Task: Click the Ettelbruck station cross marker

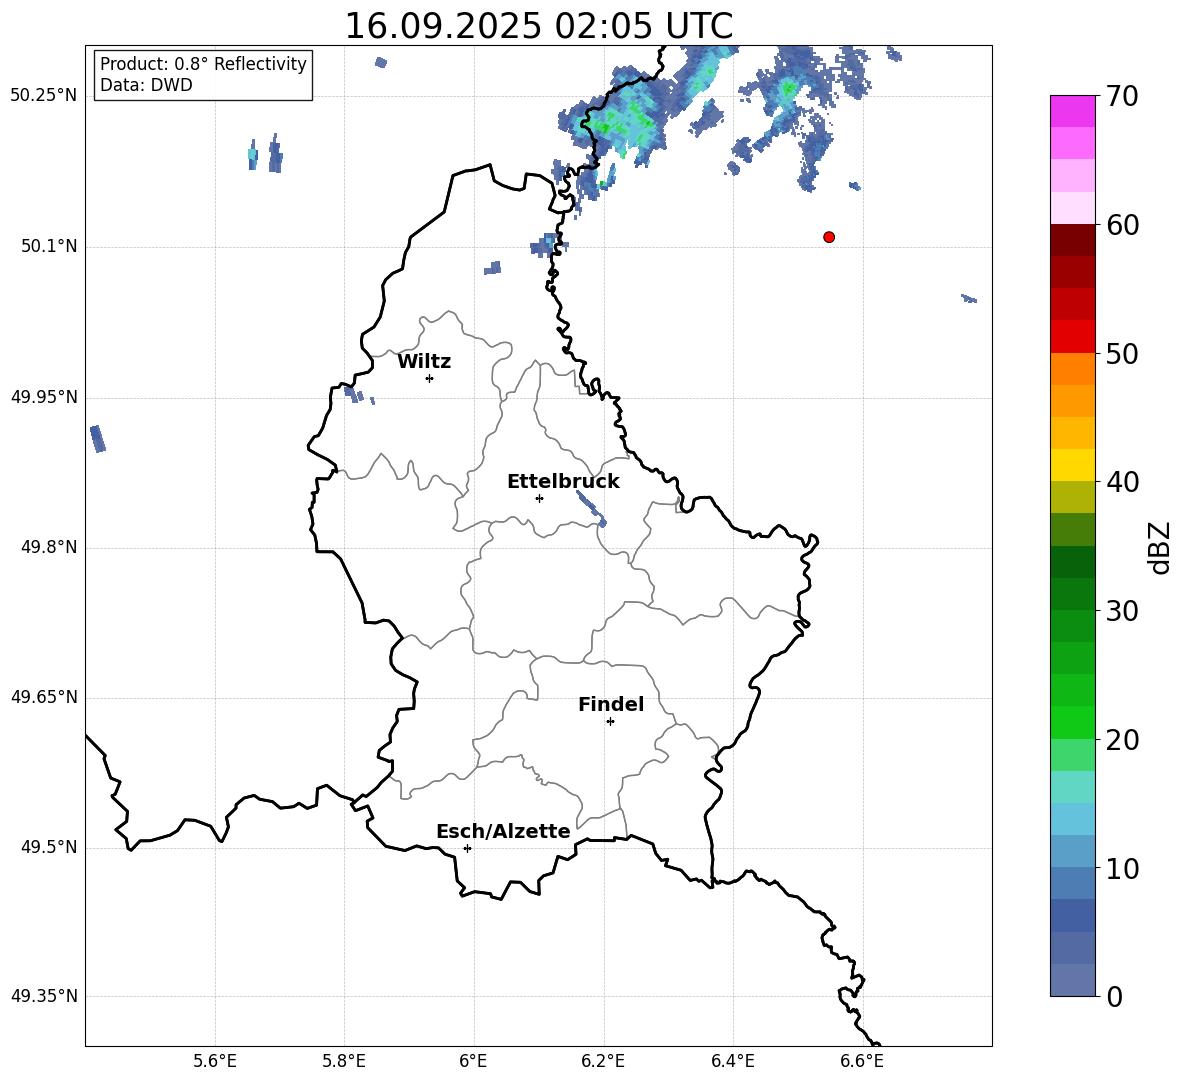Action: pos(539,498)
